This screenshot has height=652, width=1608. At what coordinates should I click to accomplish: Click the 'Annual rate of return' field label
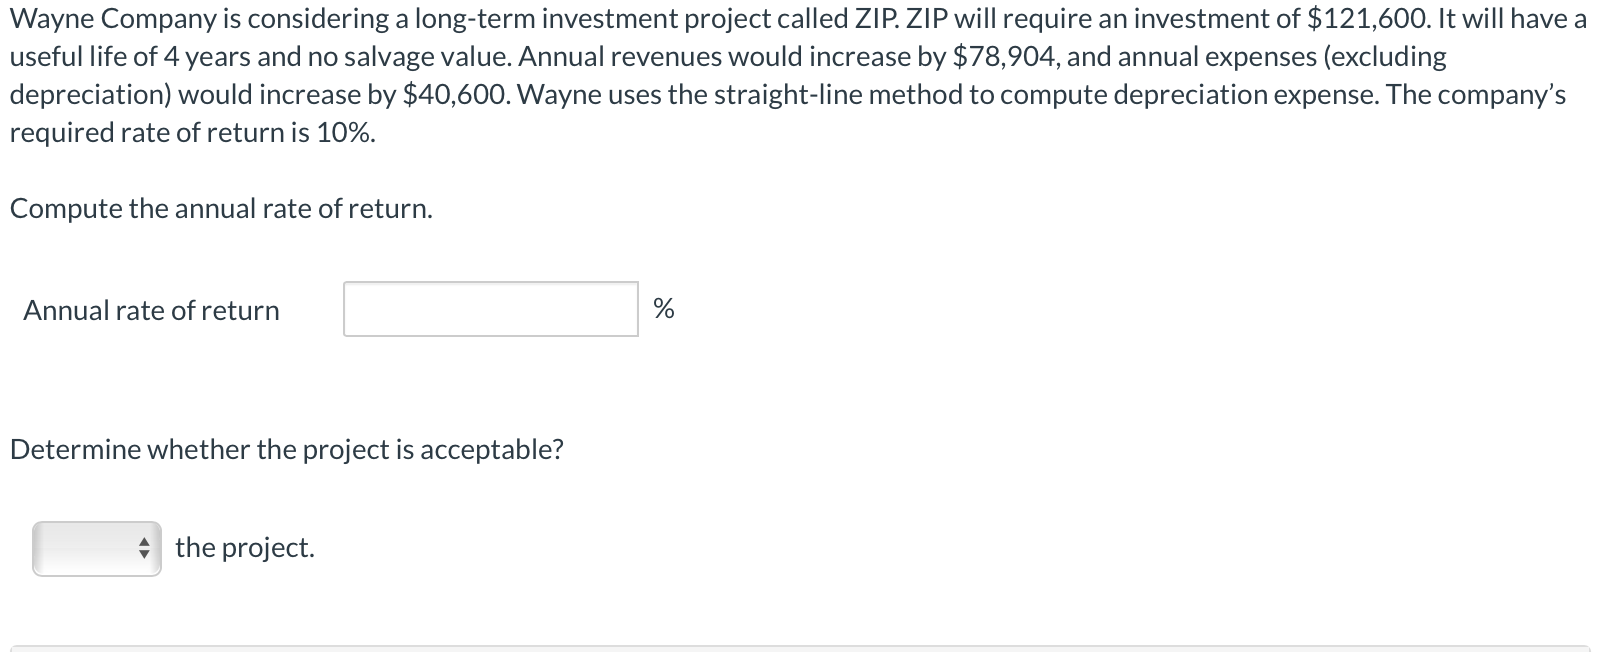point(151,310)
